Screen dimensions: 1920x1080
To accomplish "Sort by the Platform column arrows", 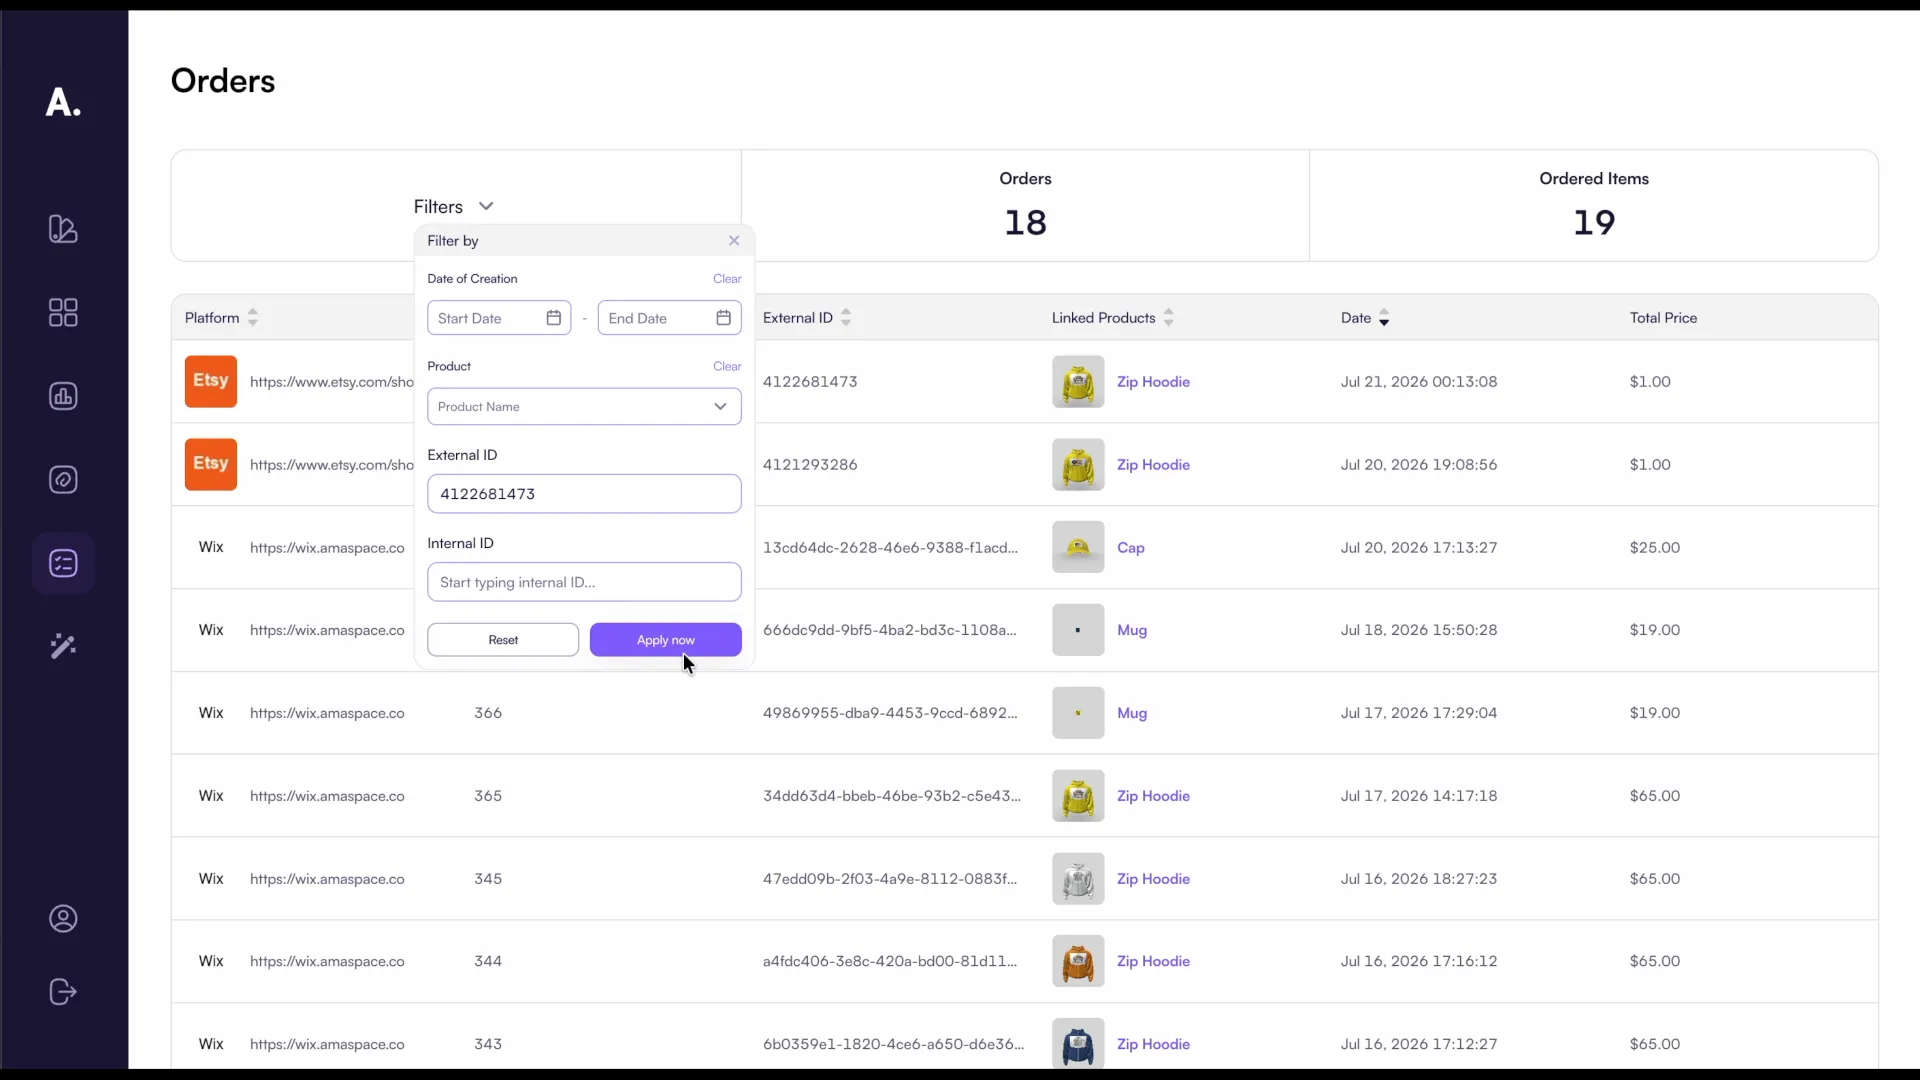I will 253,318.
